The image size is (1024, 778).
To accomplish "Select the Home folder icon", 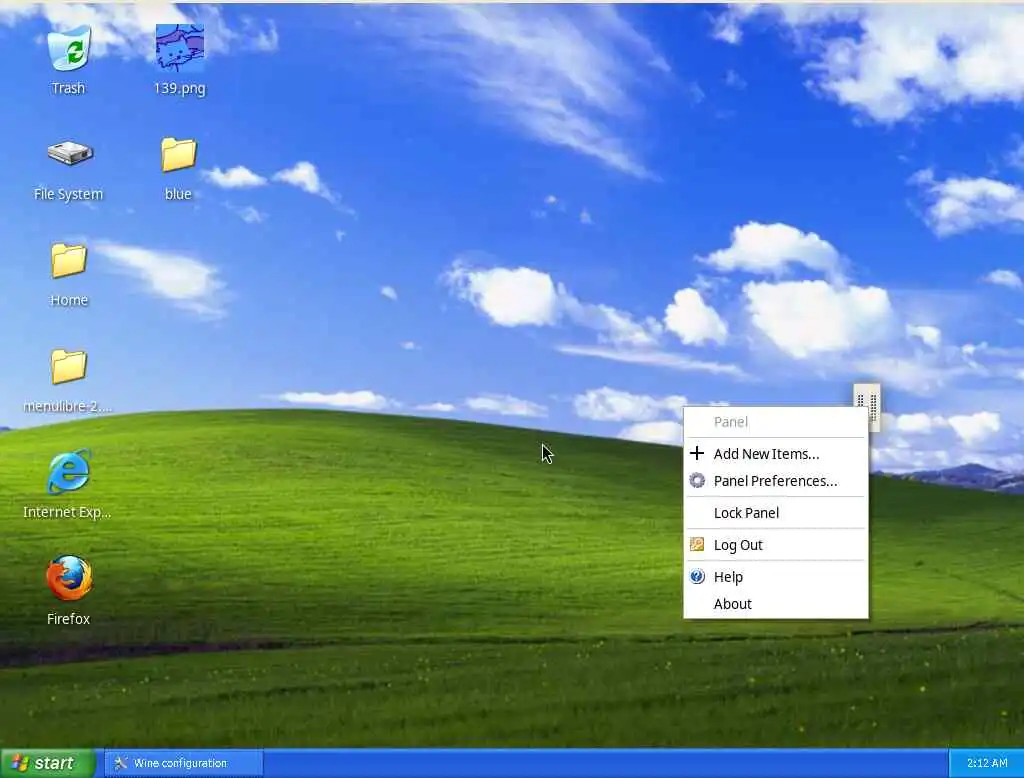I will point(69,260).
